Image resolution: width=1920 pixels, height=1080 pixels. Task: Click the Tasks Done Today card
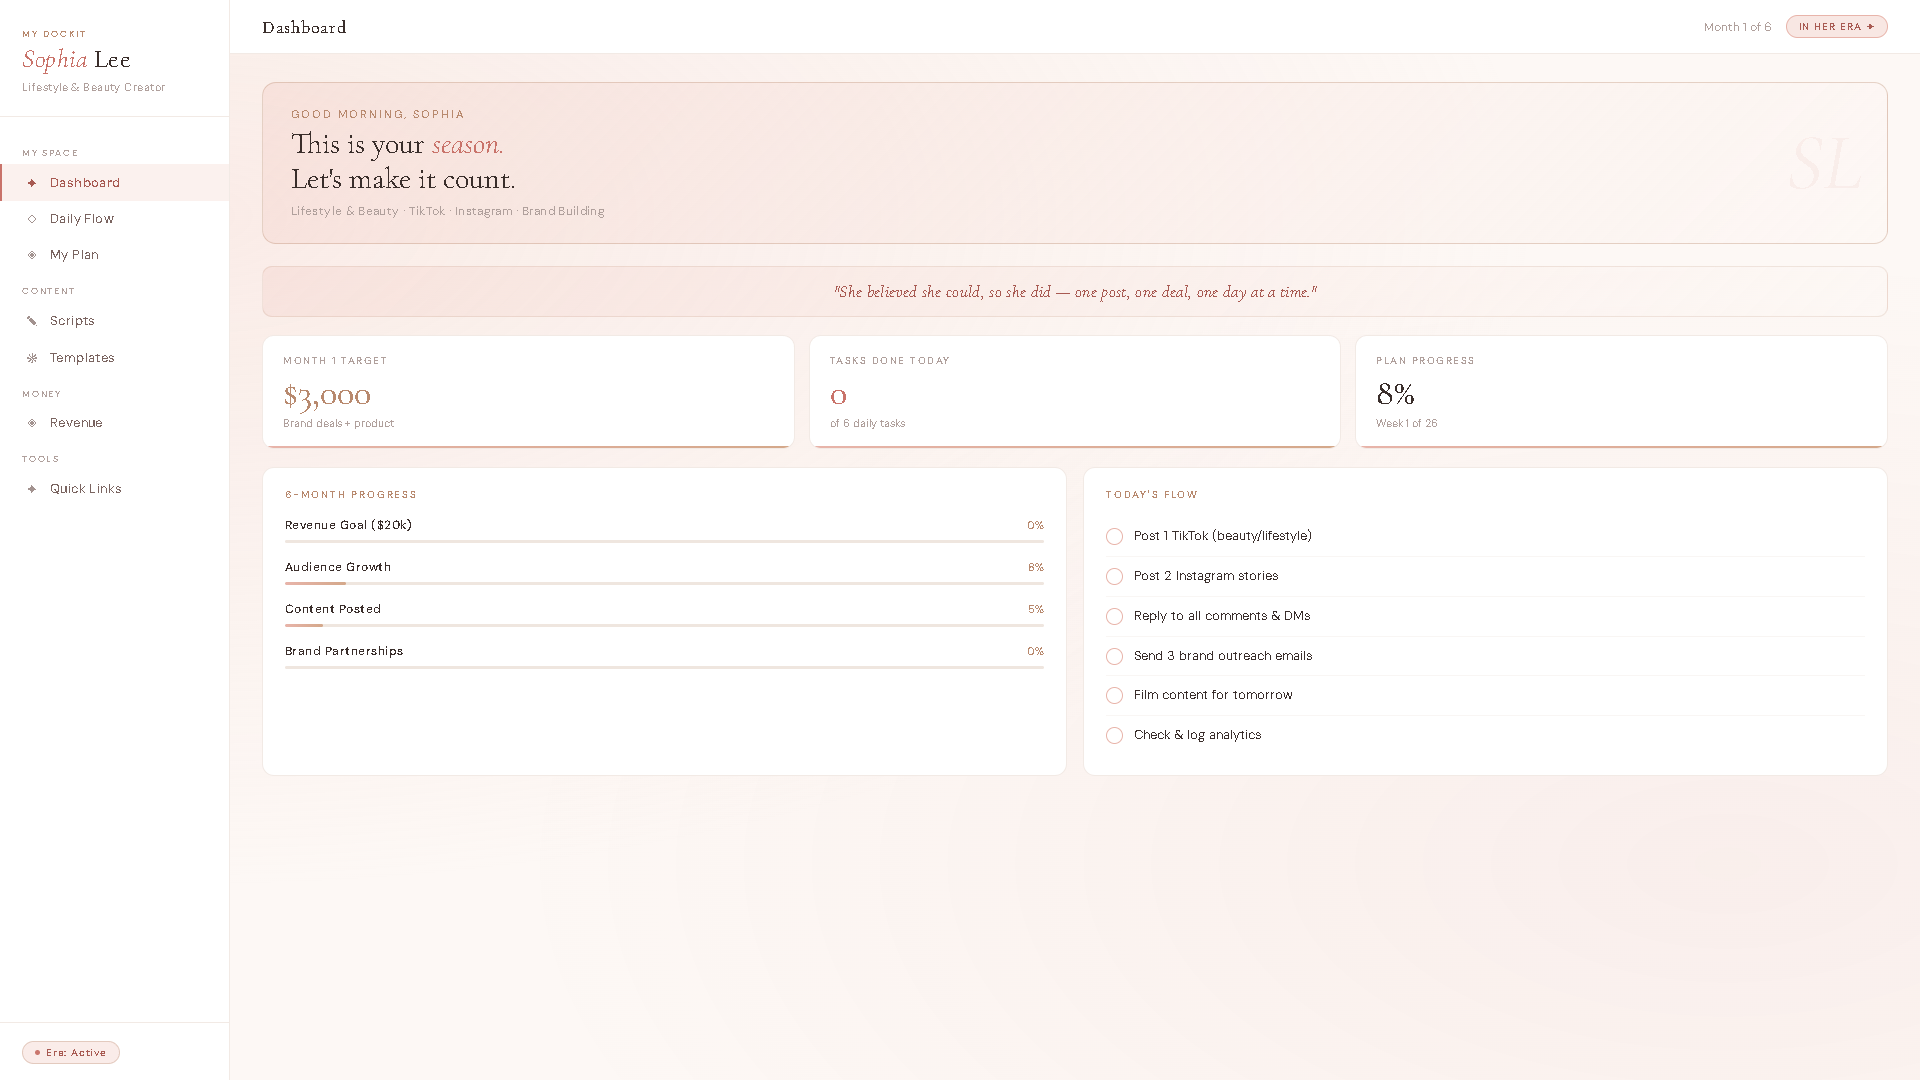[1075, 392]
